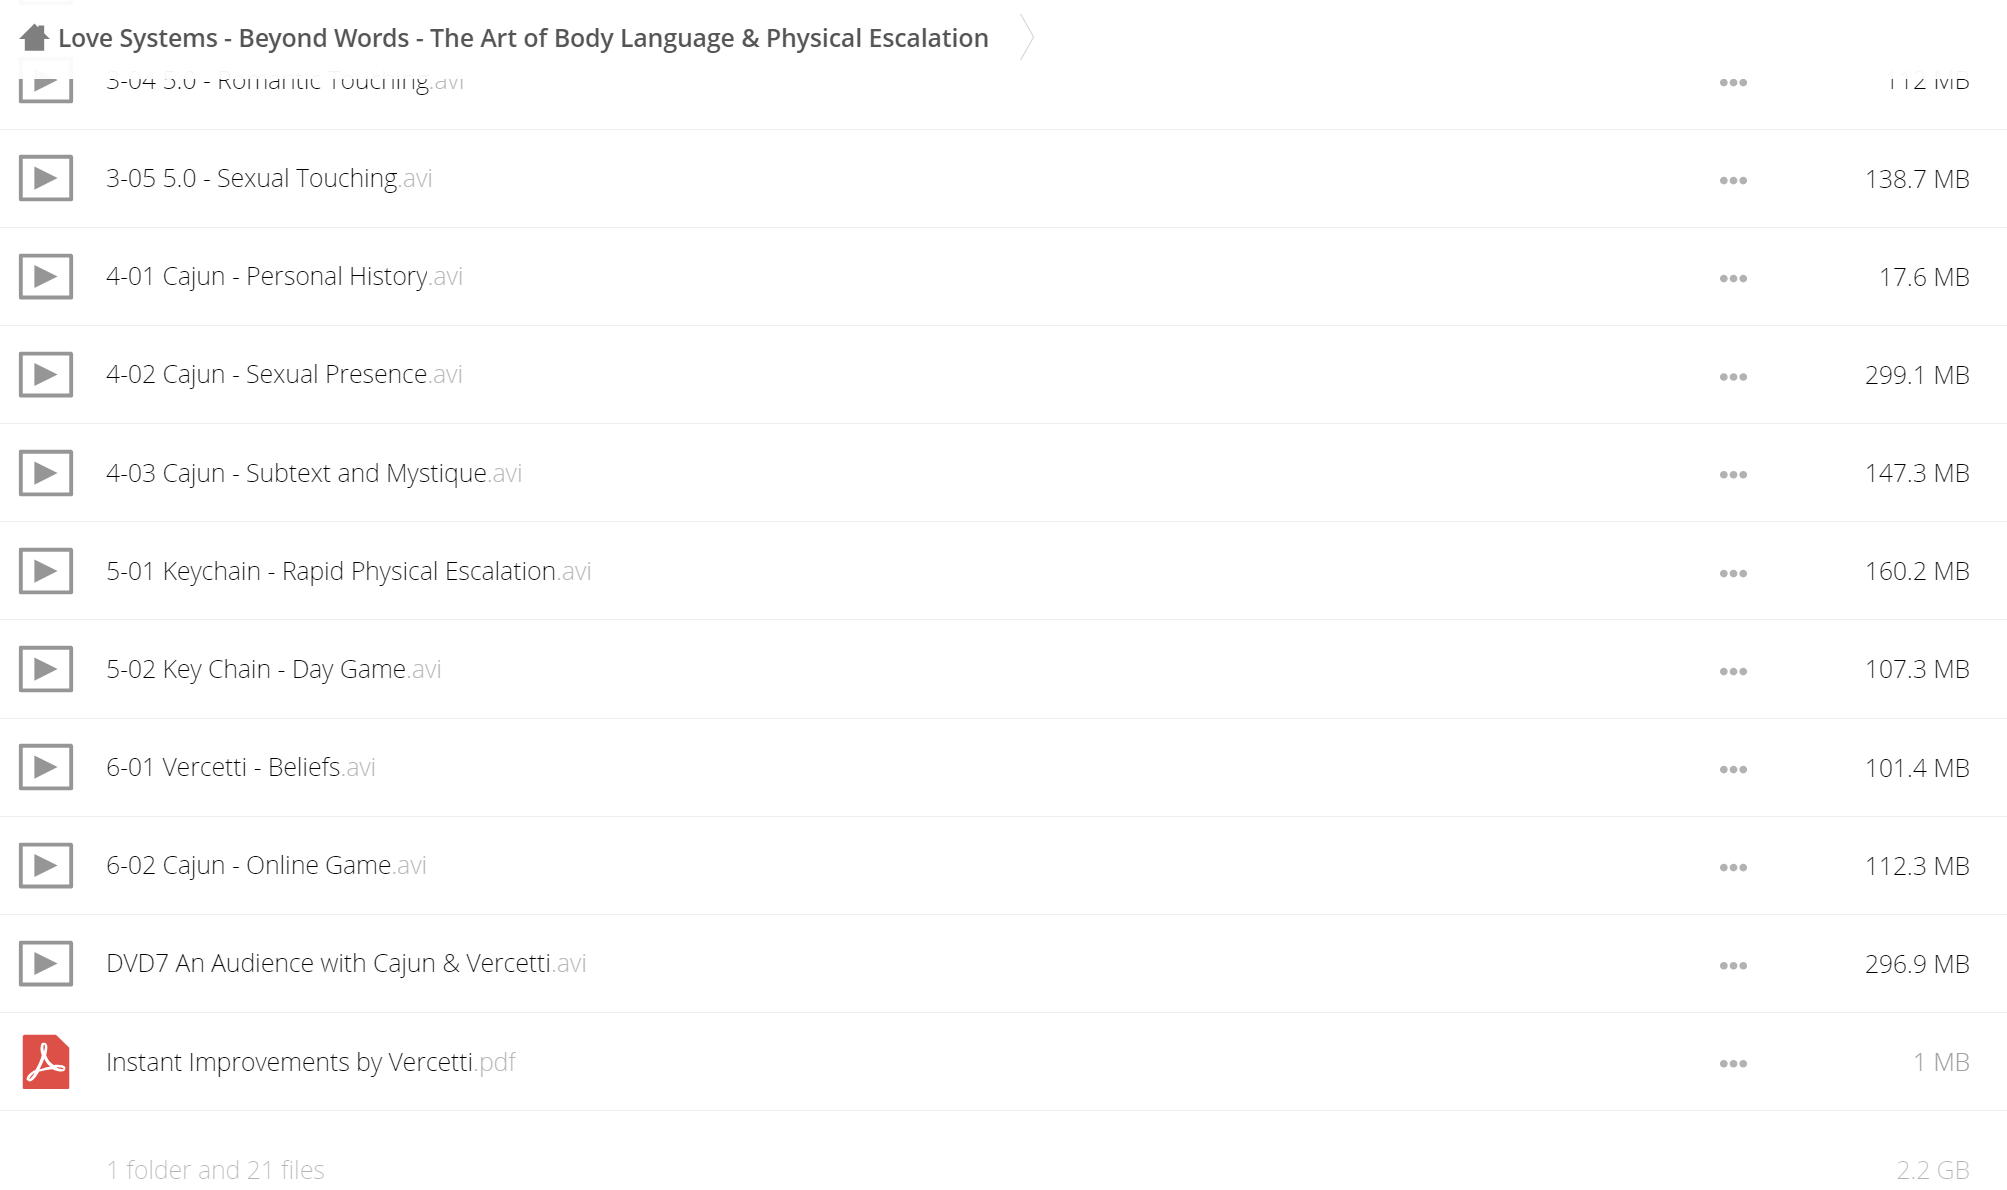Click video icon for Cajun Personal History
Screen dimensions: 2007x1190
coord(46,276)
